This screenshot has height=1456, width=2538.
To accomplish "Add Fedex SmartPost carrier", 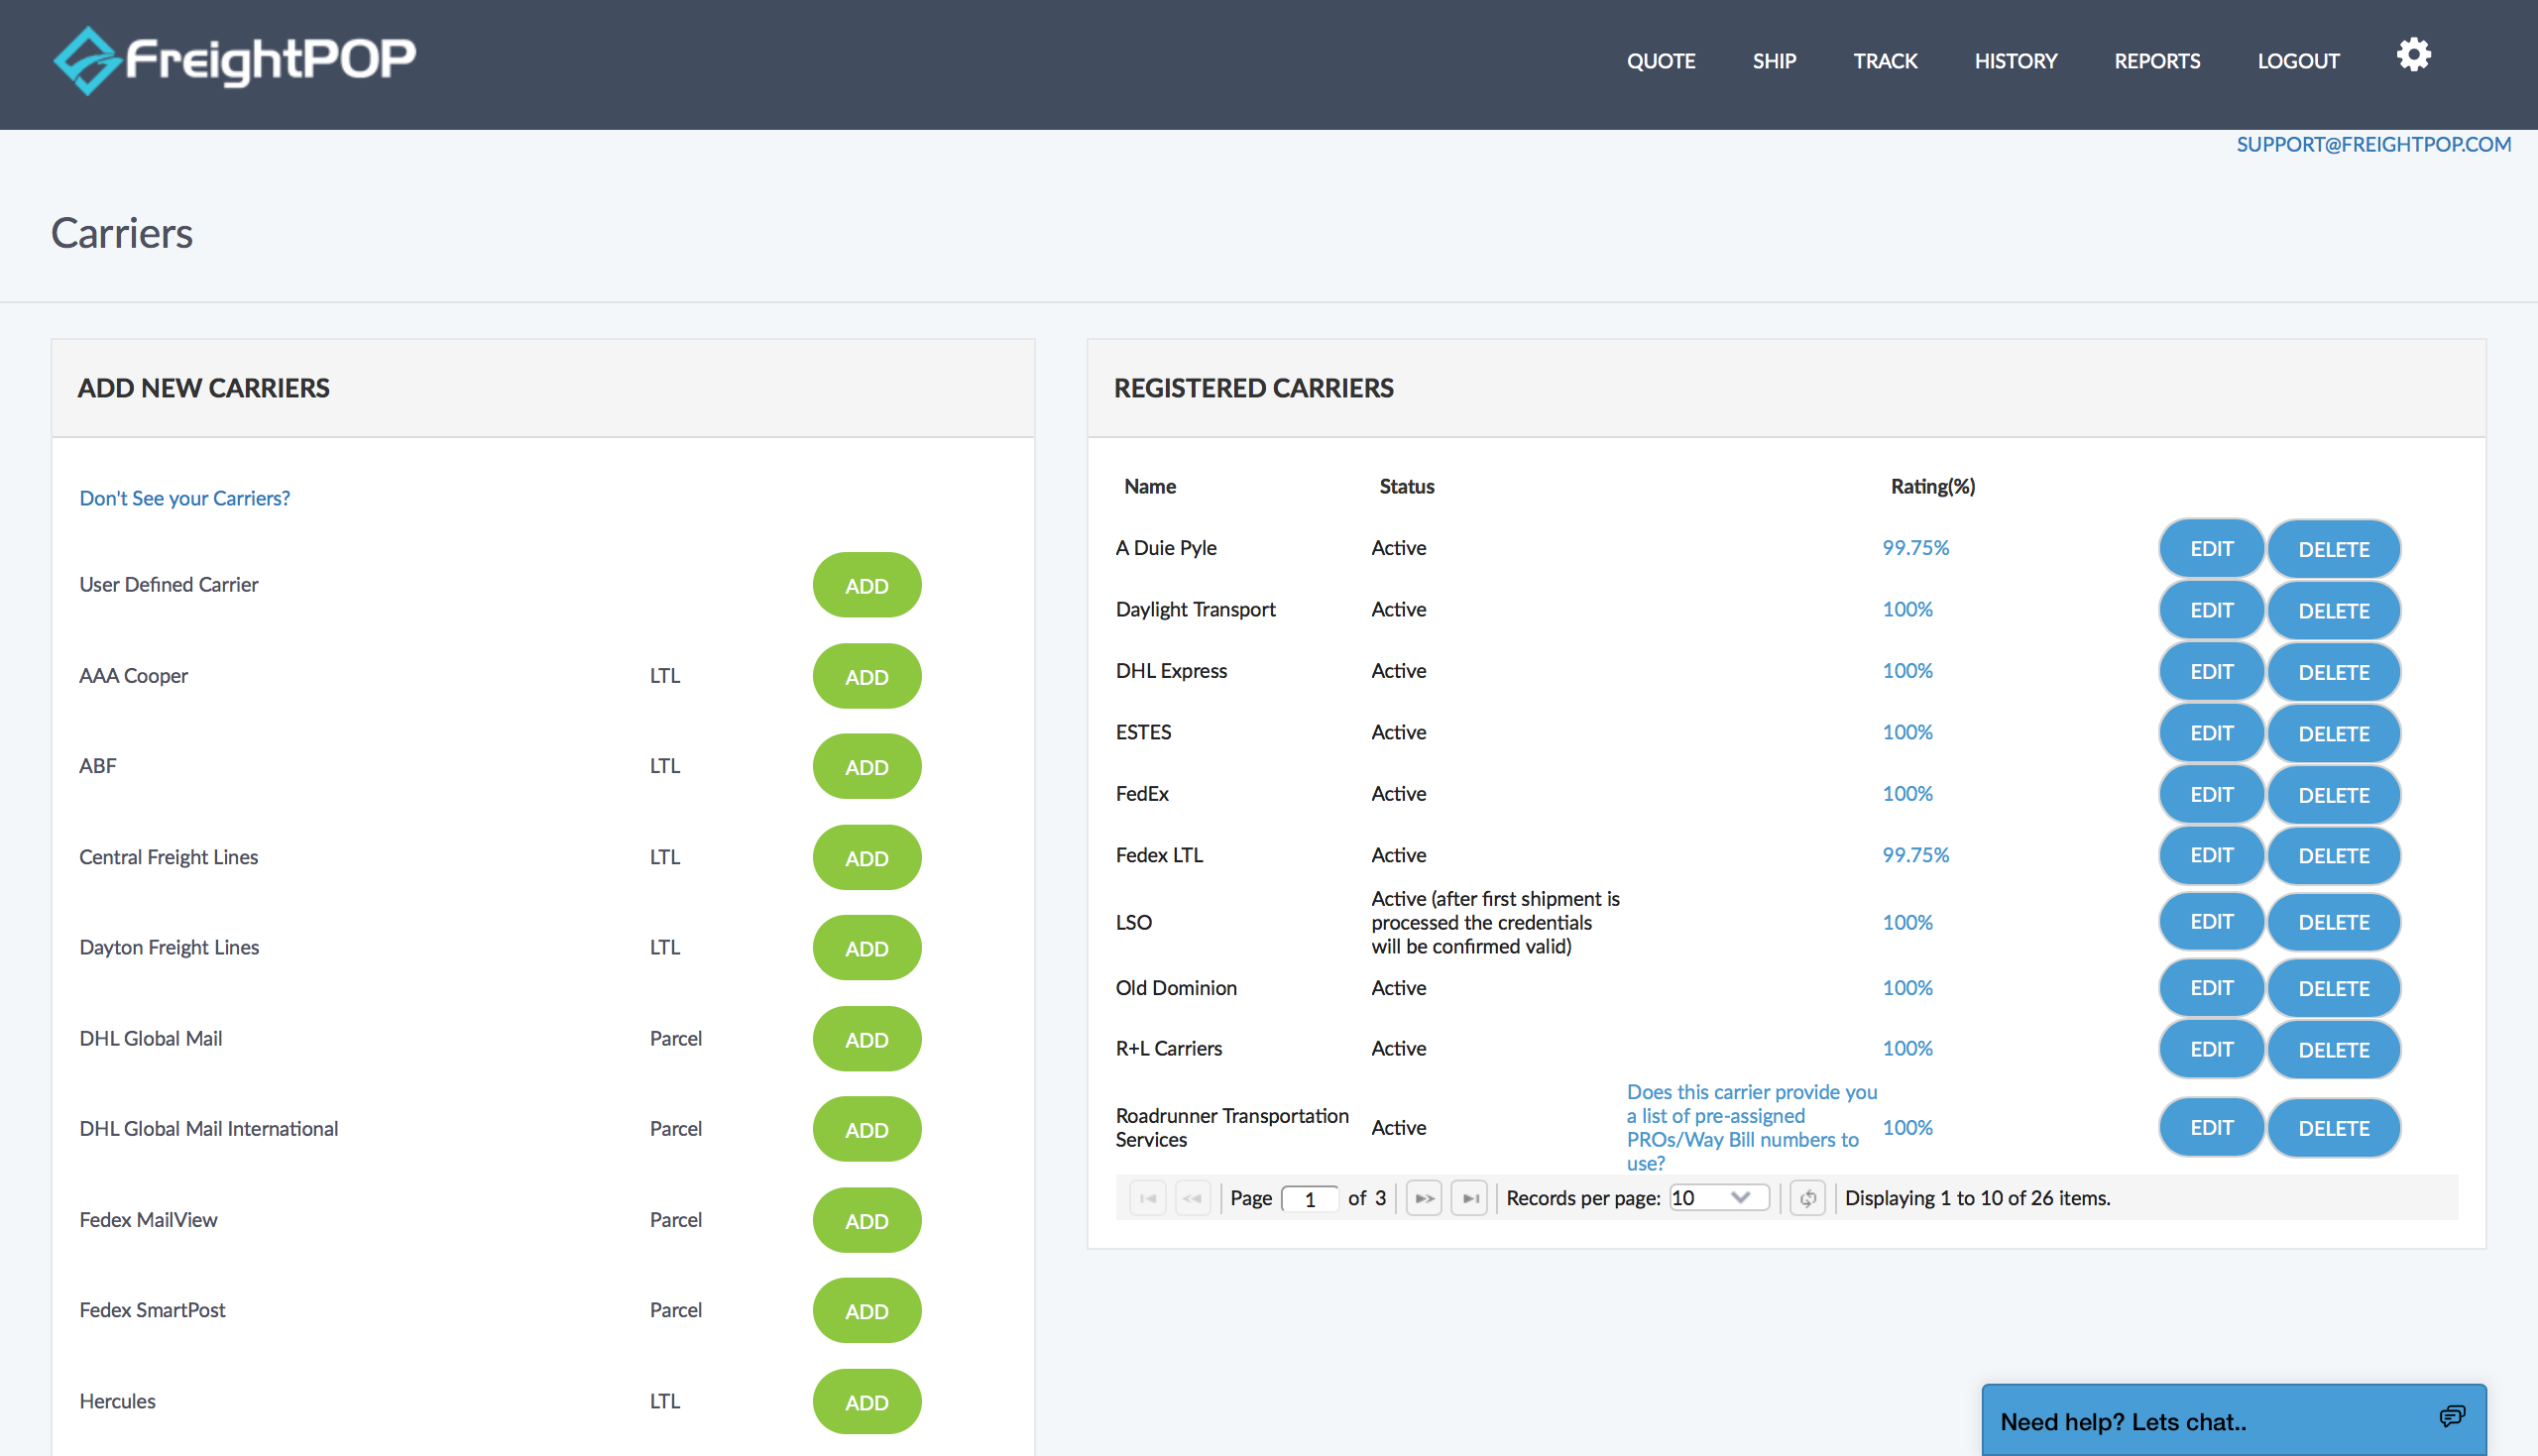I will pyautogui.click(x=866, y=1310).
